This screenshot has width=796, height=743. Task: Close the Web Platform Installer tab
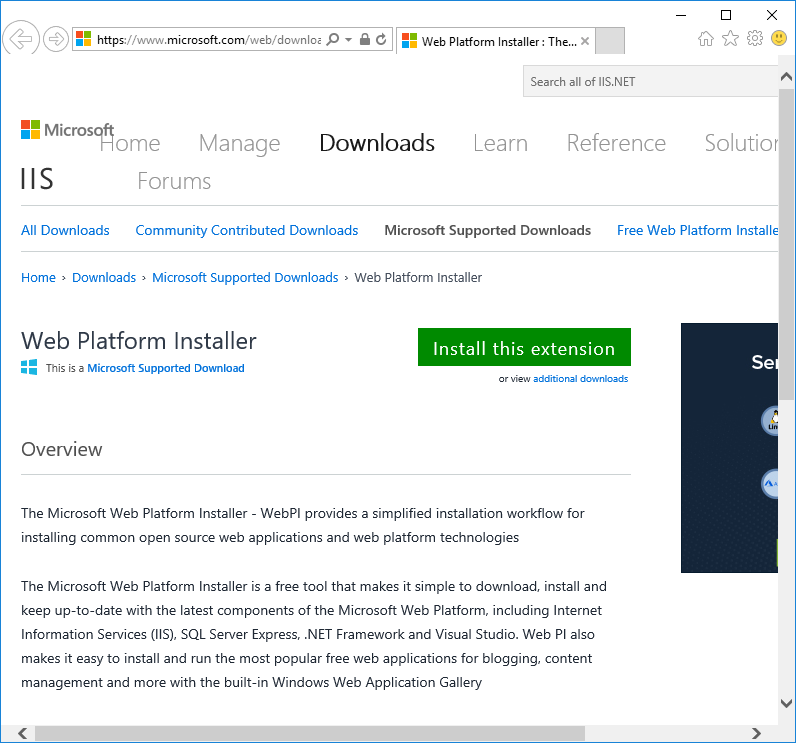[585, 41]
